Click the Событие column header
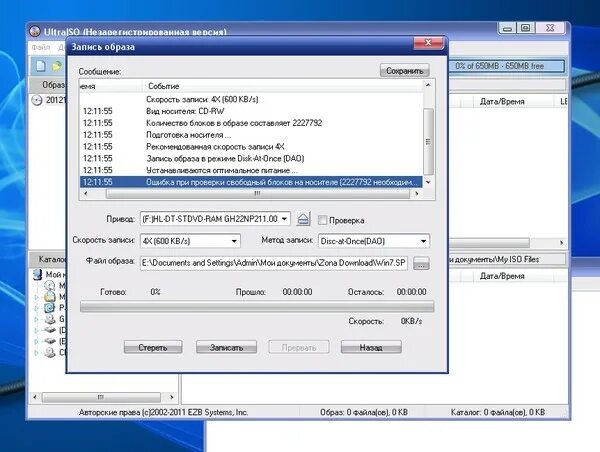The height and width of the screenshot is (452, 600). (x=282, y=86)
